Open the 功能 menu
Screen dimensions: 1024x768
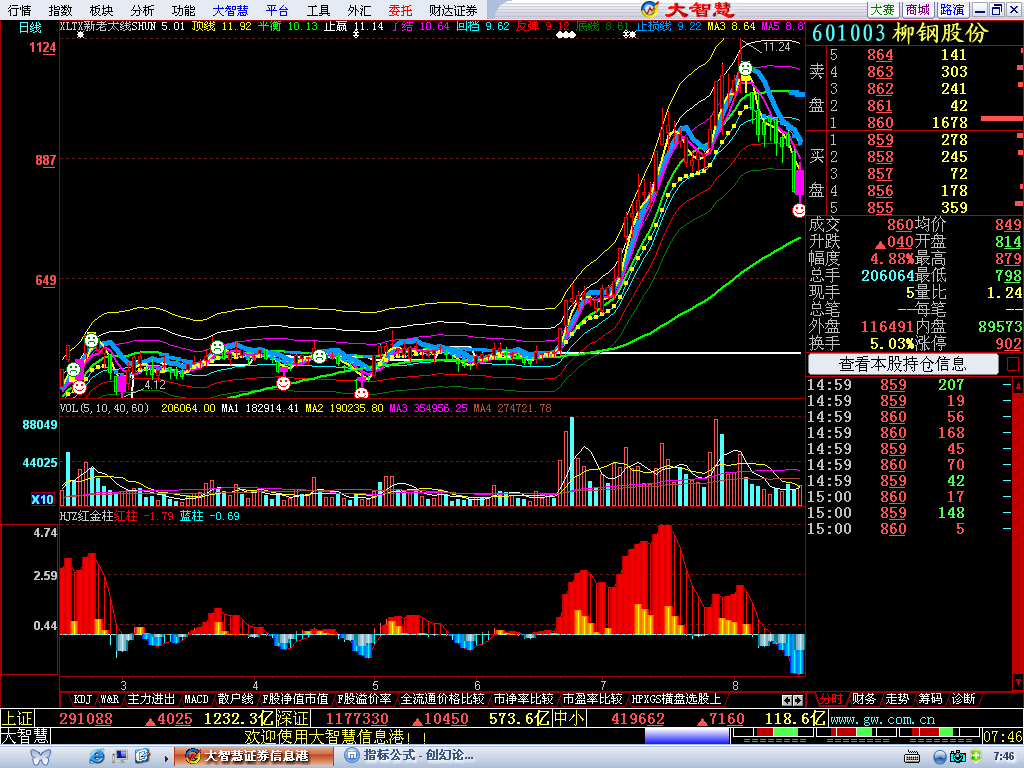[x=184, y=10]
